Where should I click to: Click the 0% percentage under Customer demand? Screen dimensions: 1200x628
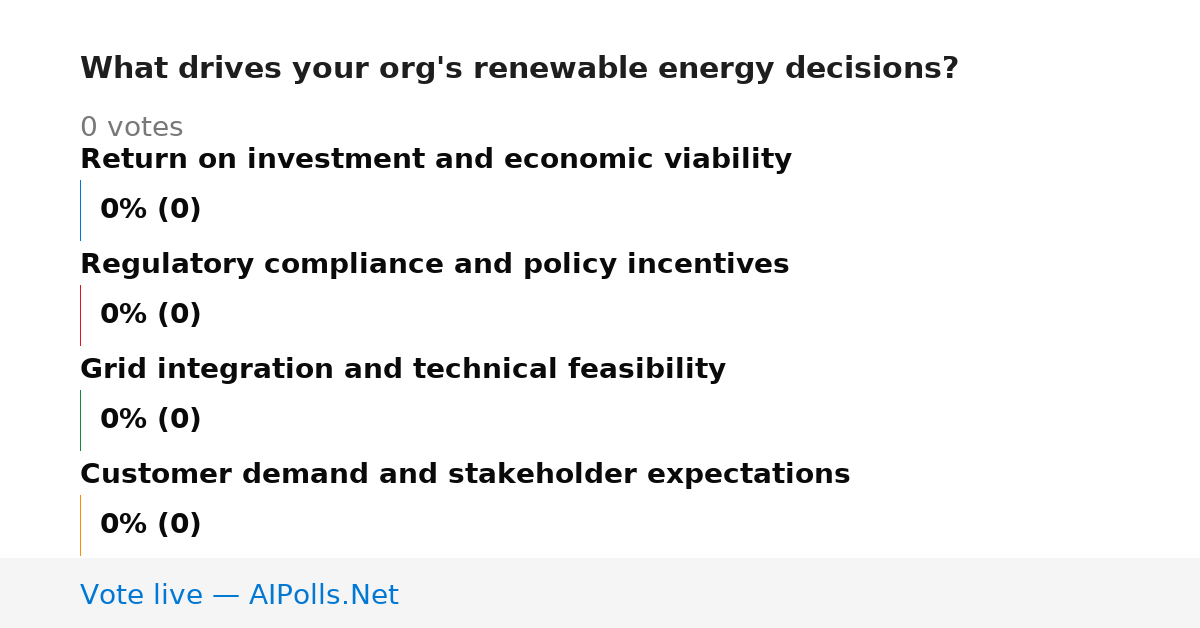point(124,525)
